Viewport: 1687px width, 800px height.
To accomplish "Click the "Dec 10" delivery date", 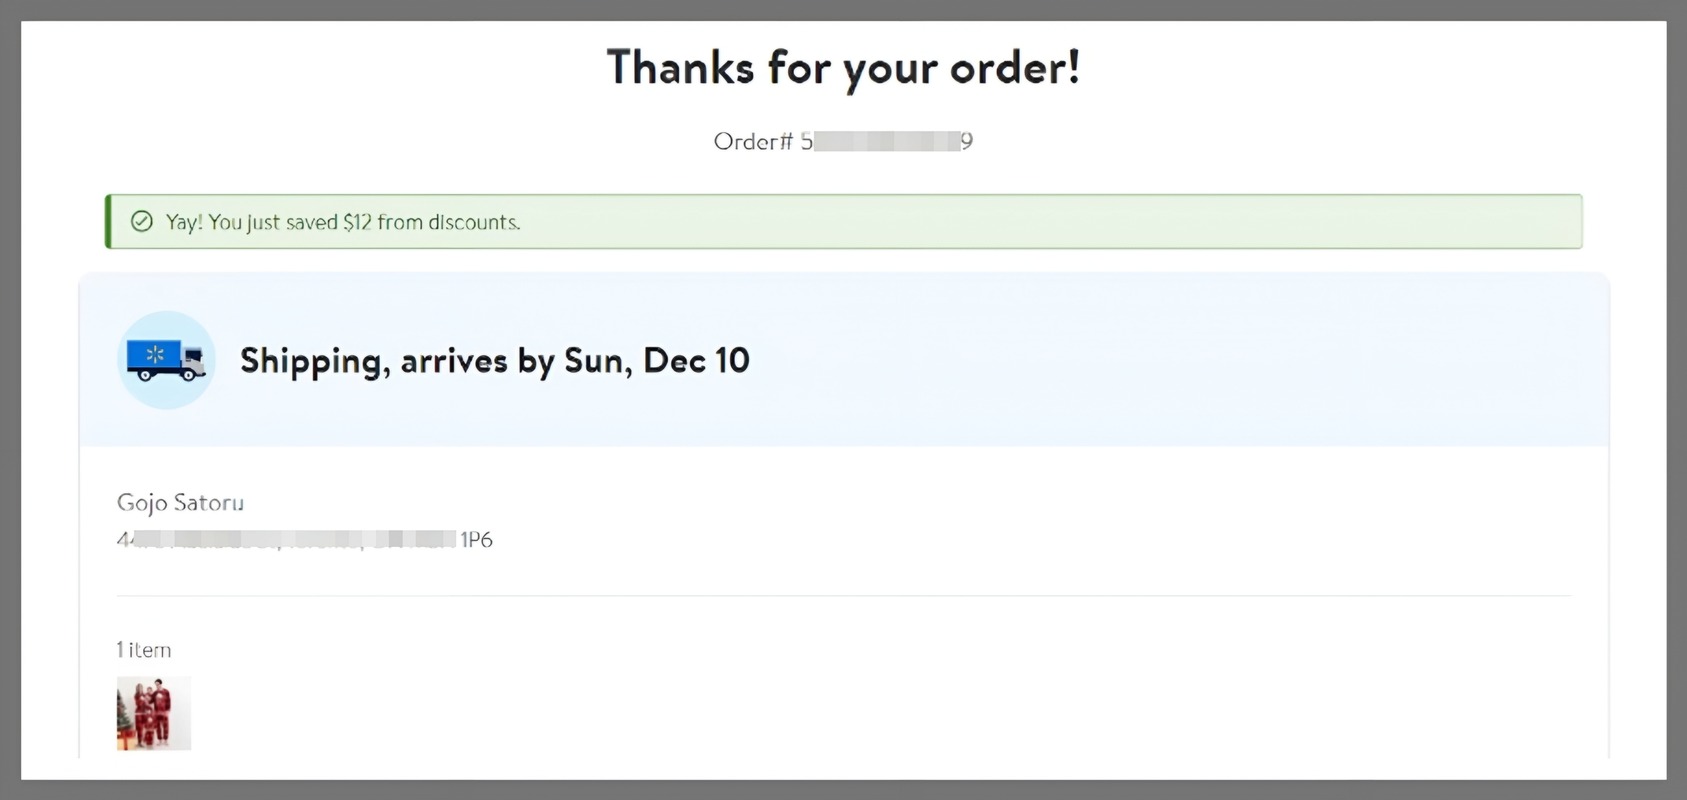I will (696, 361).
